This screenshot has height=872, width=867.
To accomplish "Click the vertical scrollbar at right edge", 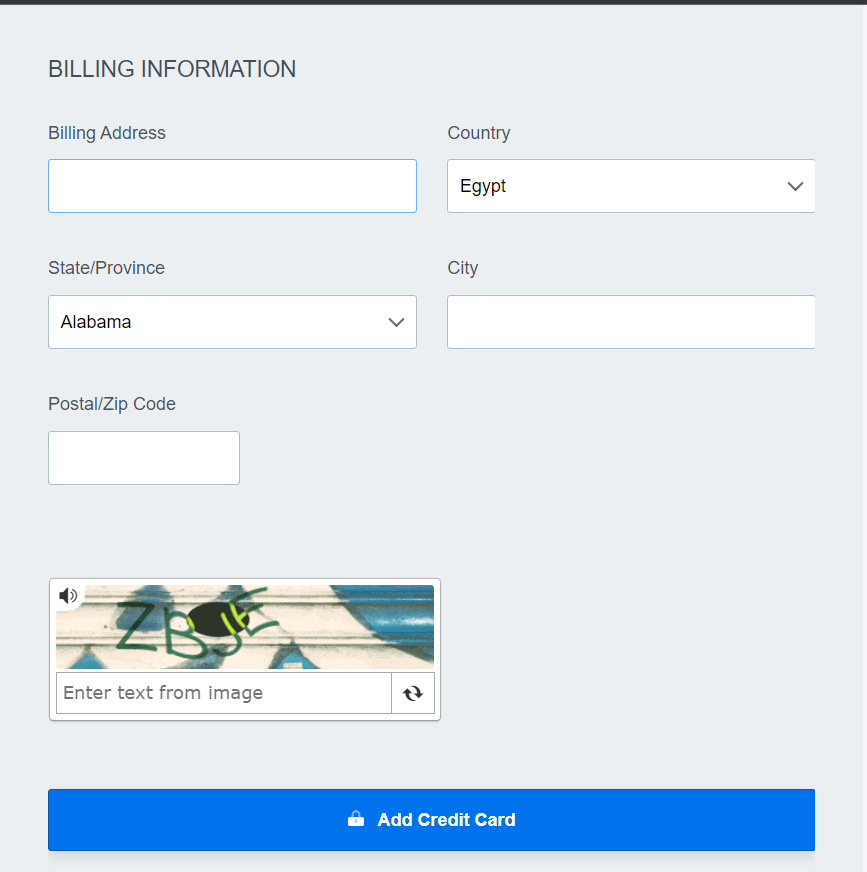I will point(864,438).
